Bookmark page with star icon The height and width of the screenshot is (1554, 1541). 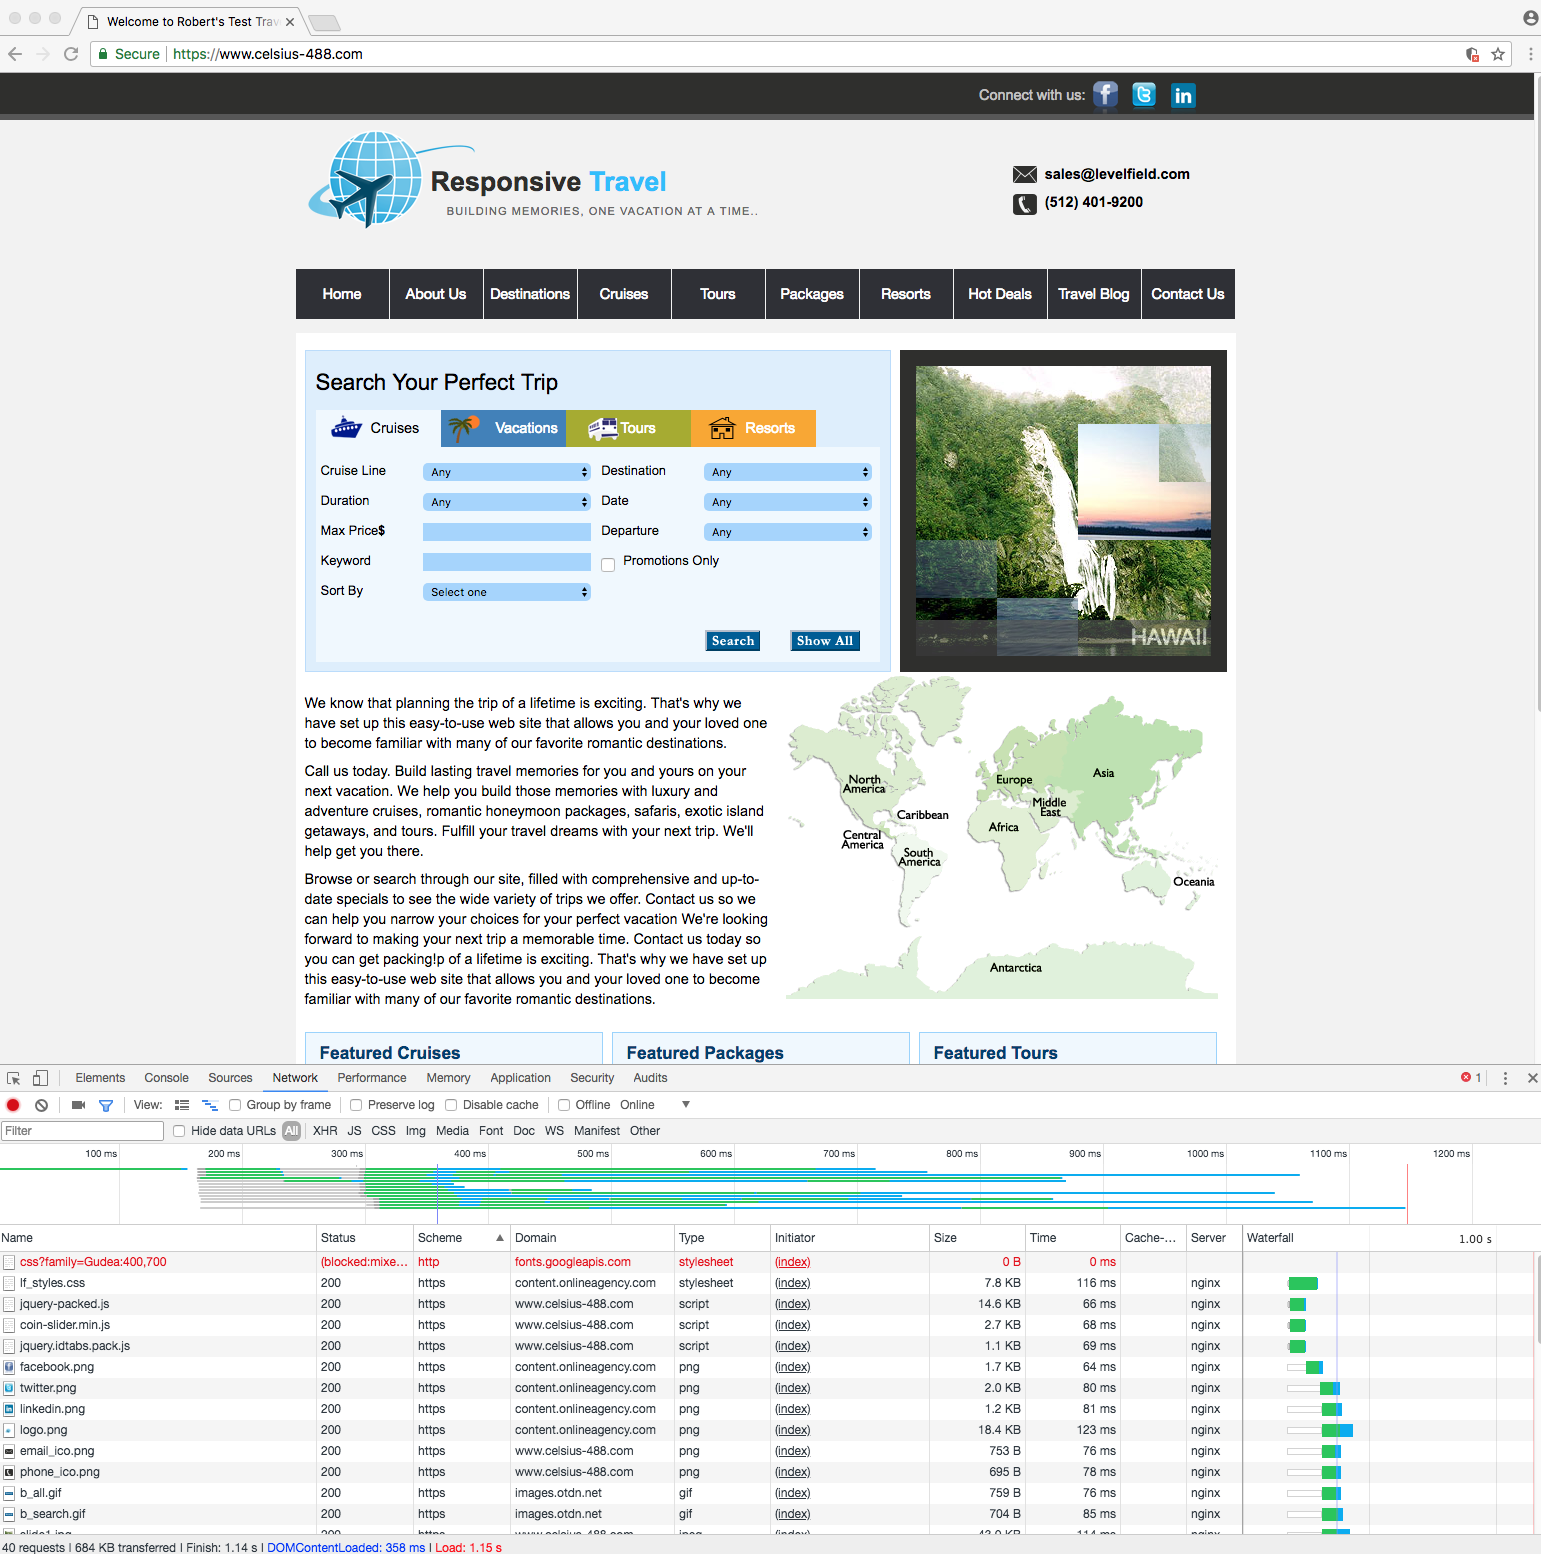1498,54
